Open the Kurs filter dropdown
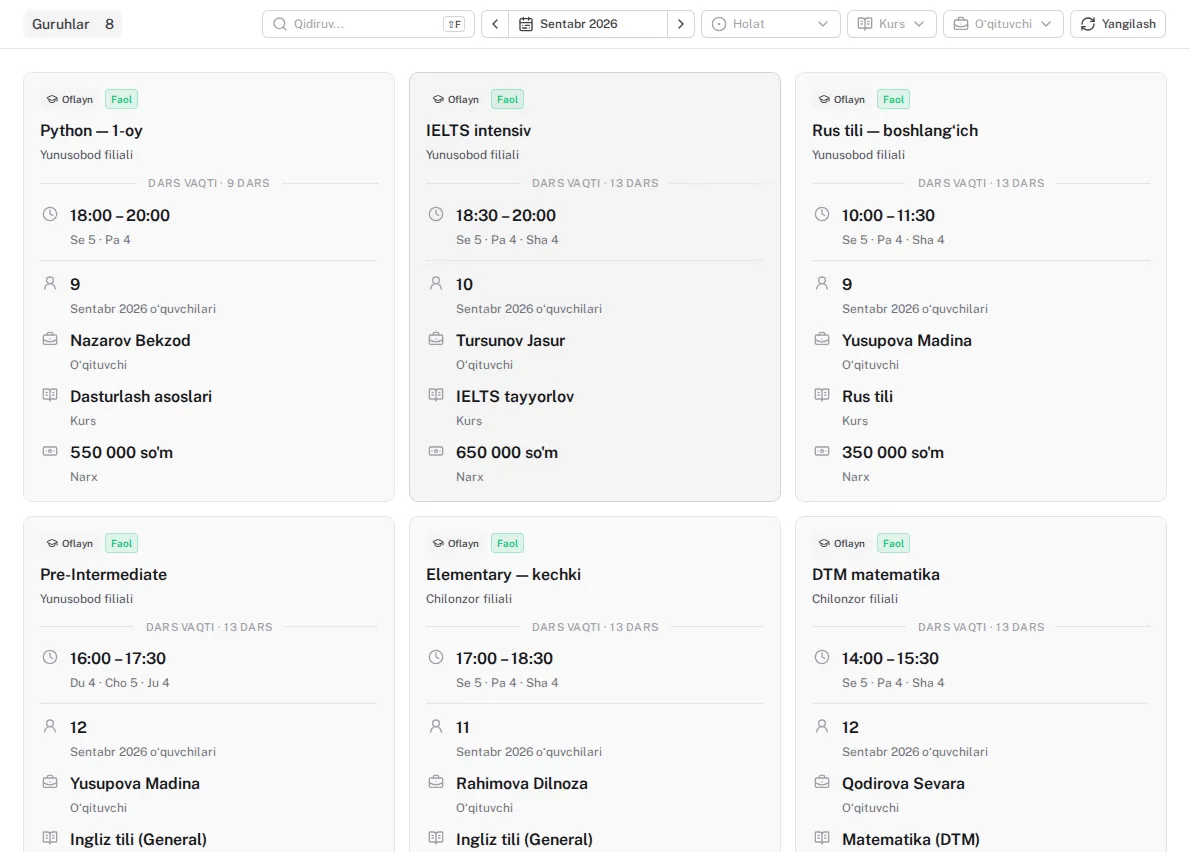1190x852 pixels. (x=891, y=24)
